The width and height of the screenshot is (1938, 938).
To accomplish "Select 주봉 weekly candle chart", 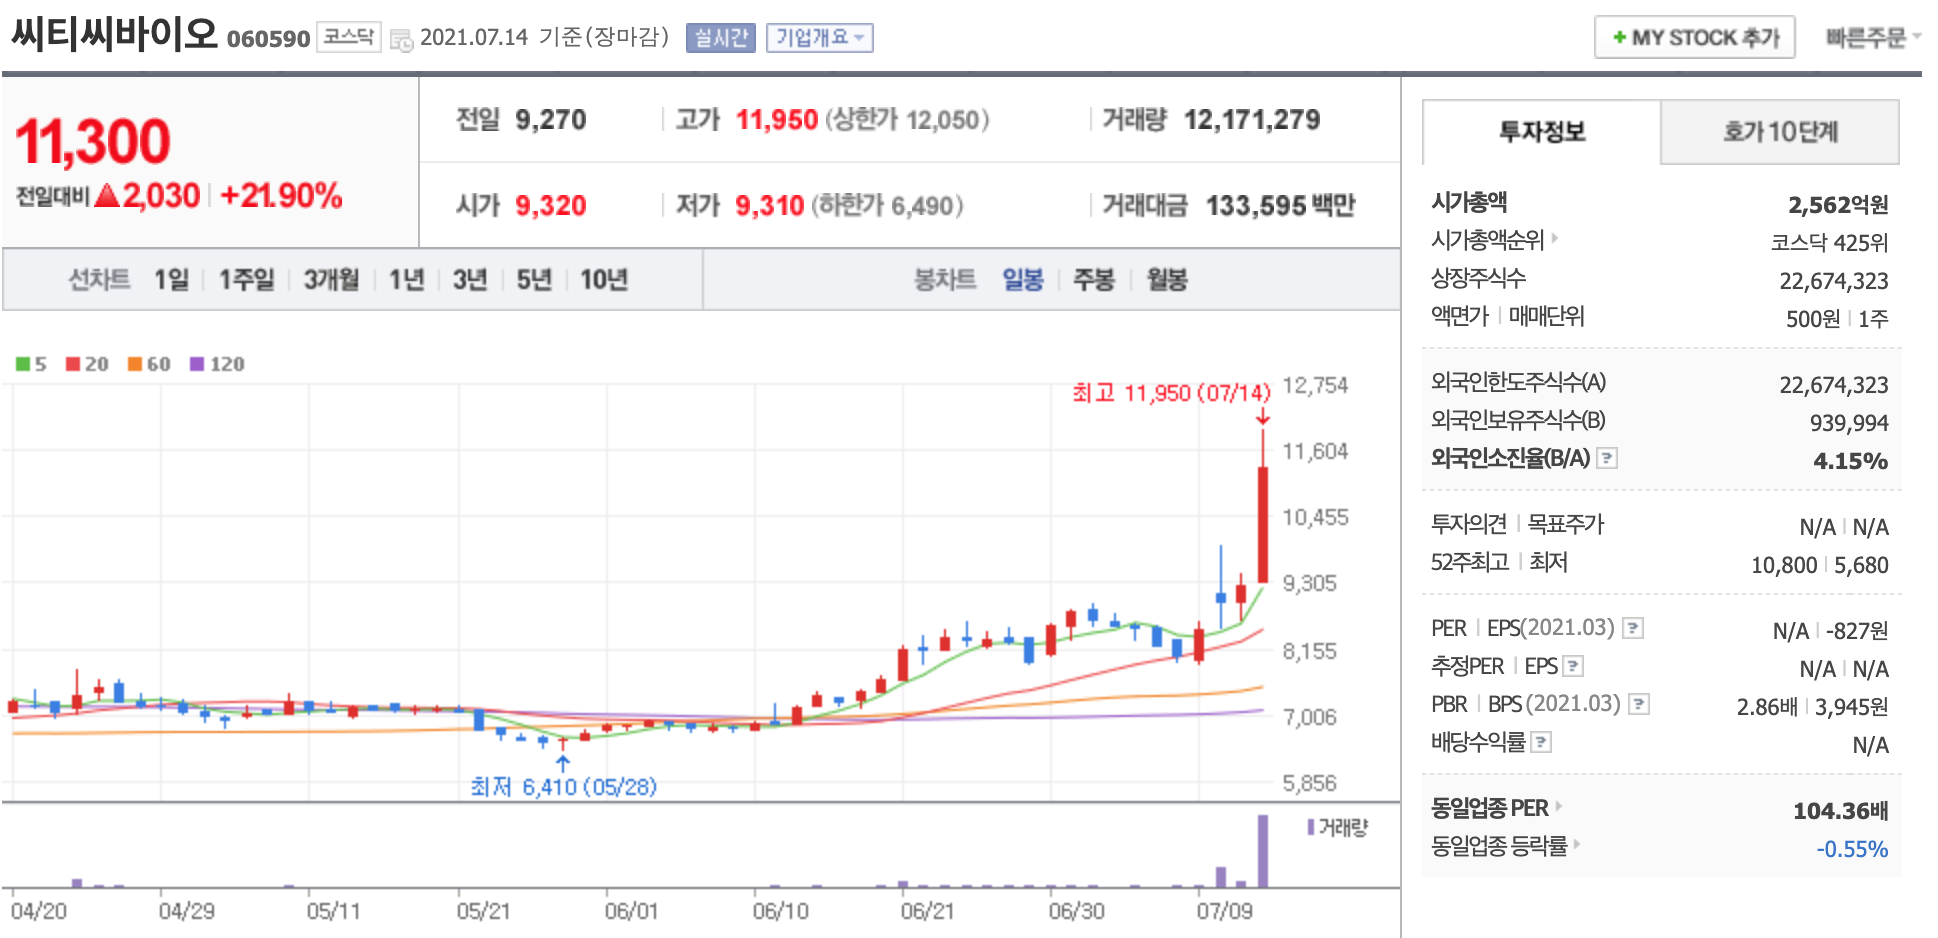I will pos(1093,279).
